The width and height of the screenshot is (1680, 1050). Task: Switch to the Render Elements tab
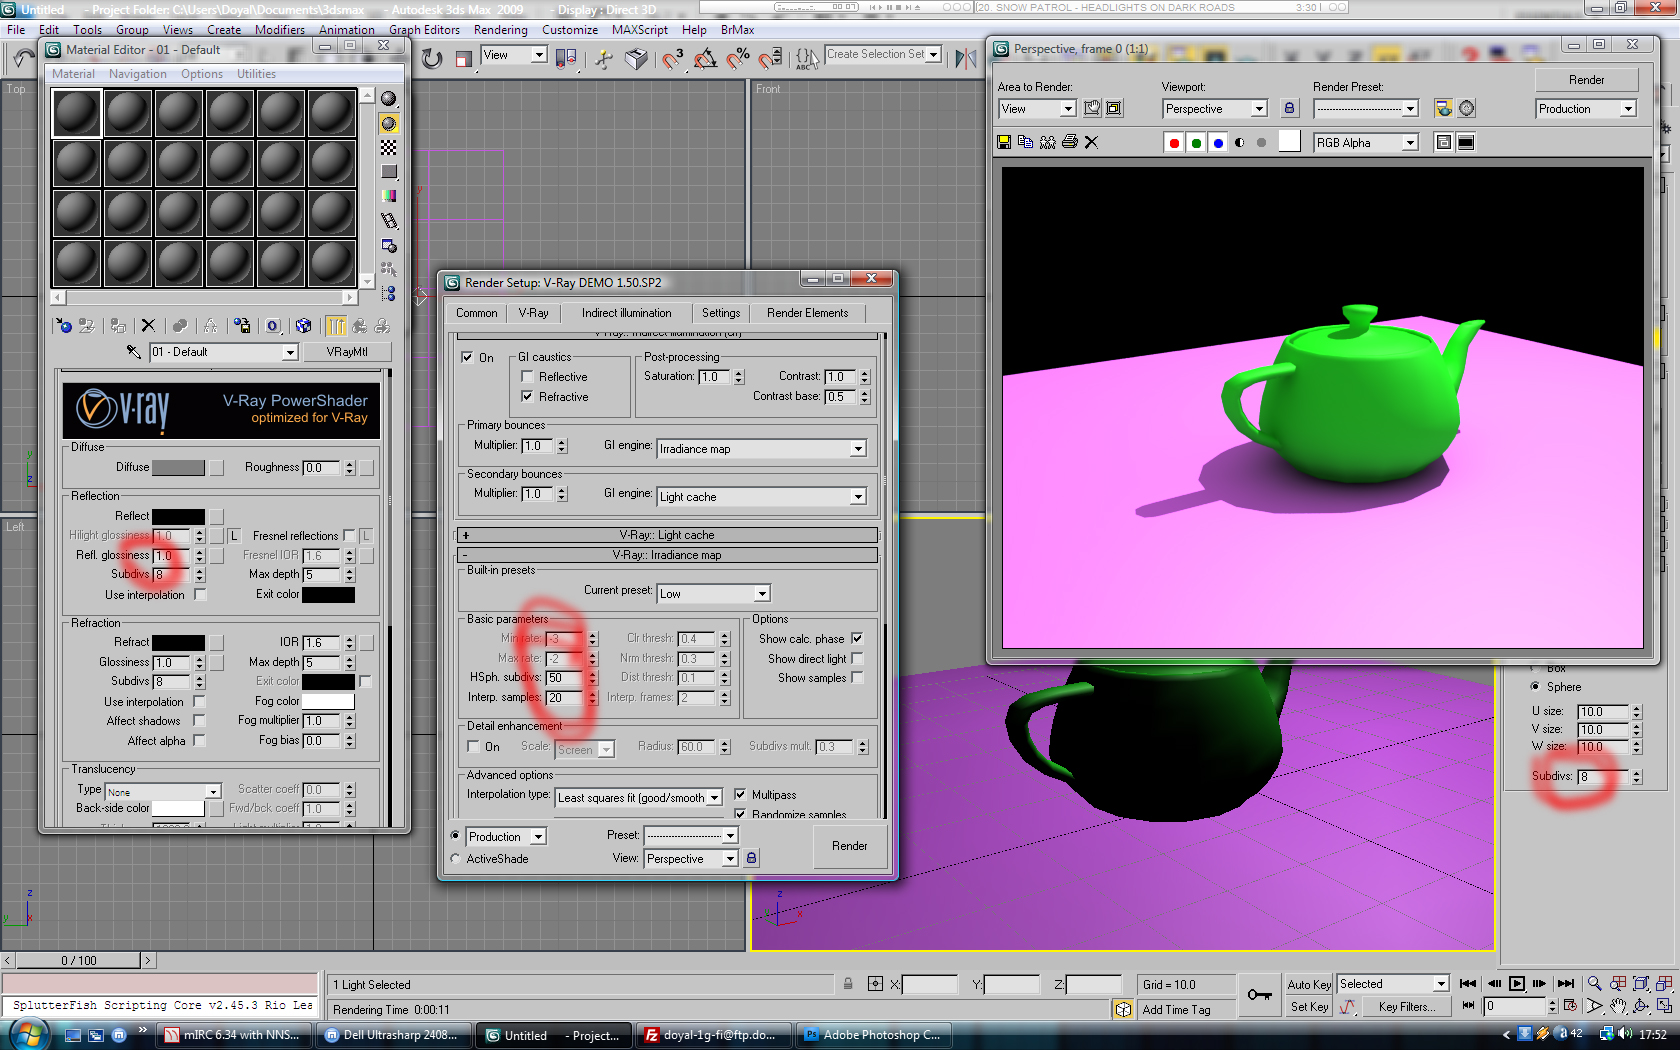[807, 313]
